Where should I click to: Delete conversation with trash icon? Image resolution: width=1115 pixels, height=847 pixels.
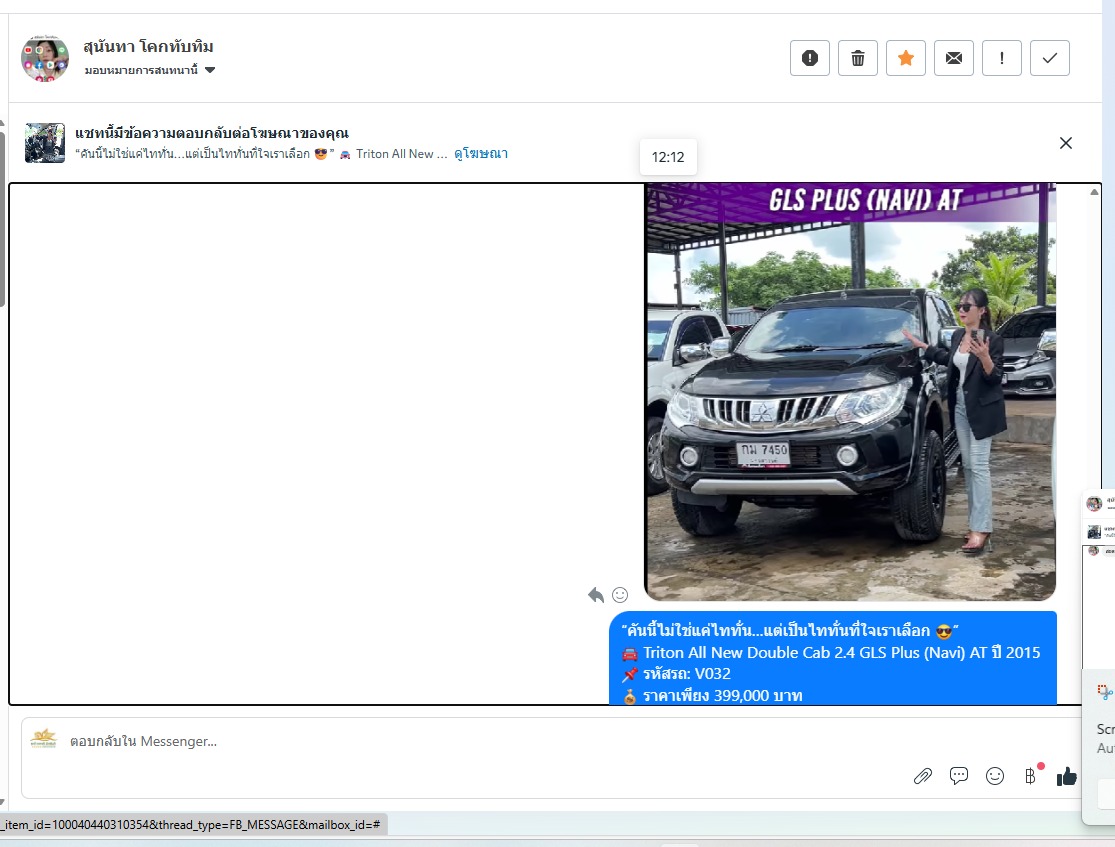pyautogui.click(x=858, y=58)
